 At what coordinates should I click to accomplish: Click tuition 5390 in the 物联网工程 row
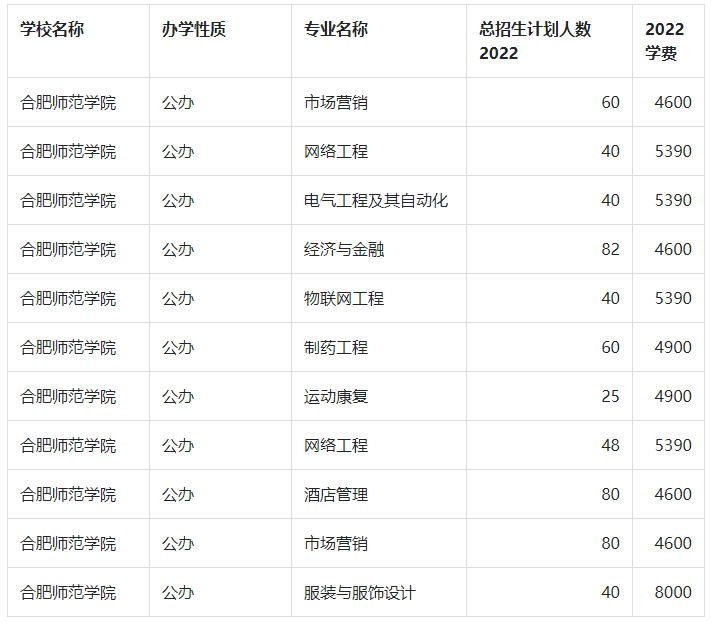(672, 298)
